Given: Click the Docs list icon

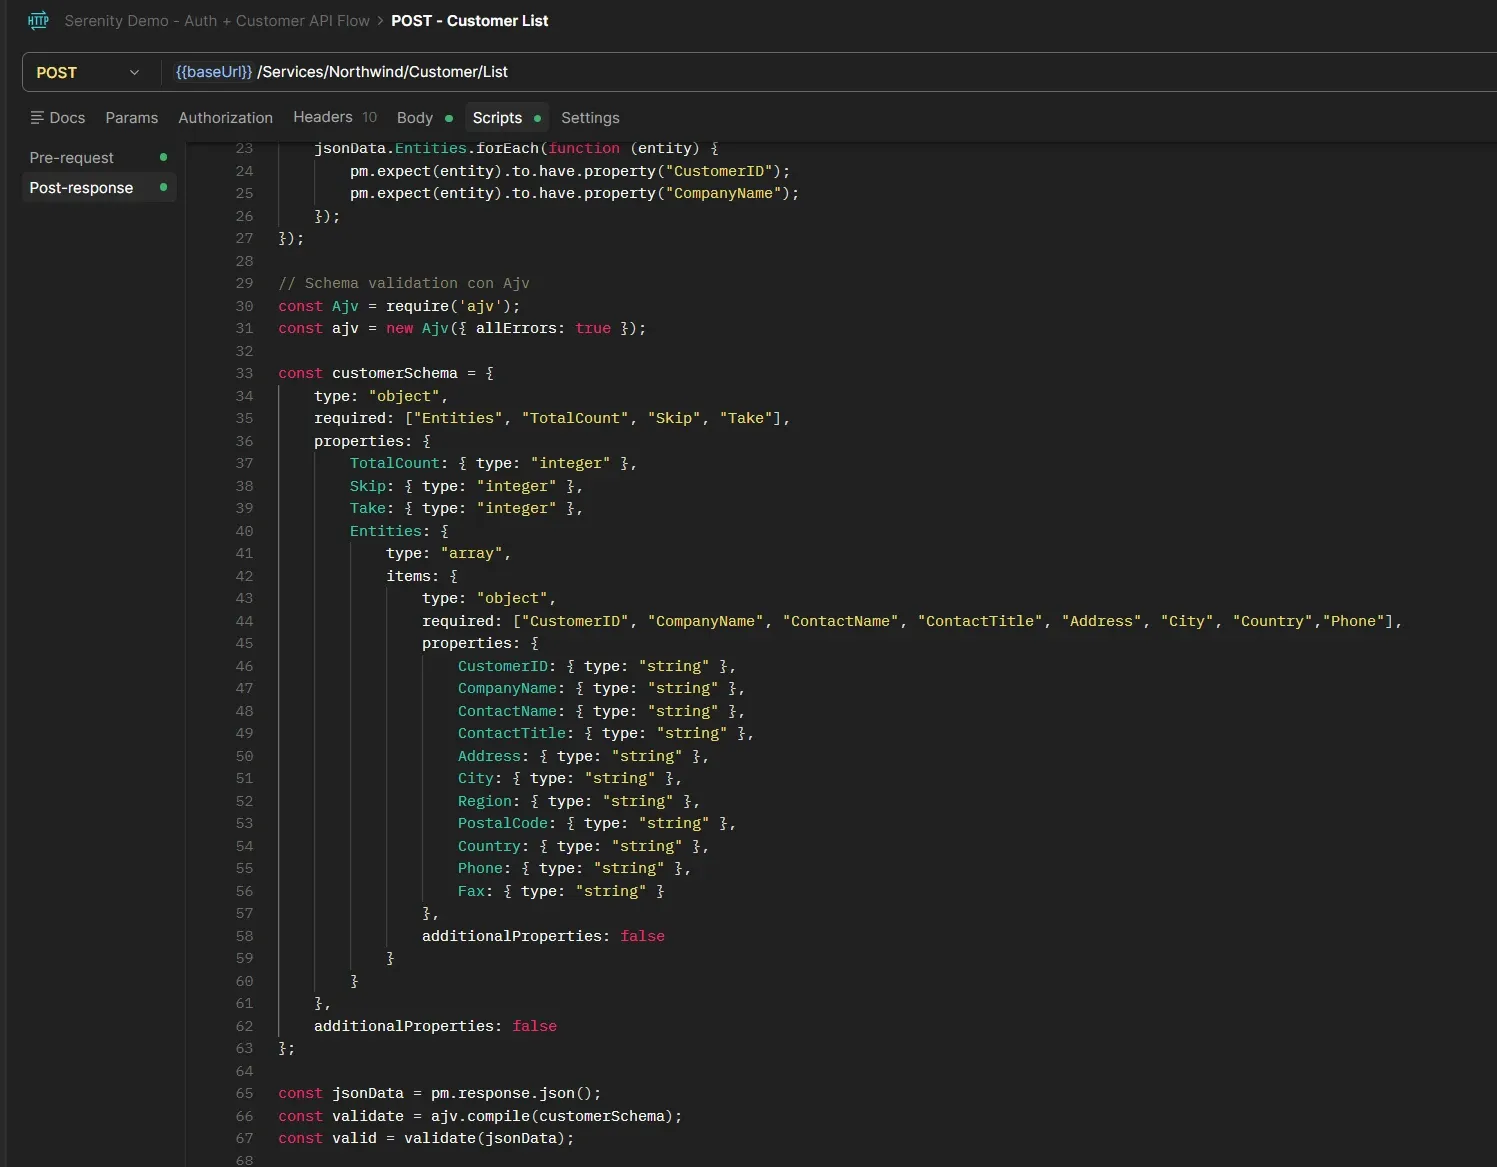Looking at the screenshot, I should (x=36, y=117).
